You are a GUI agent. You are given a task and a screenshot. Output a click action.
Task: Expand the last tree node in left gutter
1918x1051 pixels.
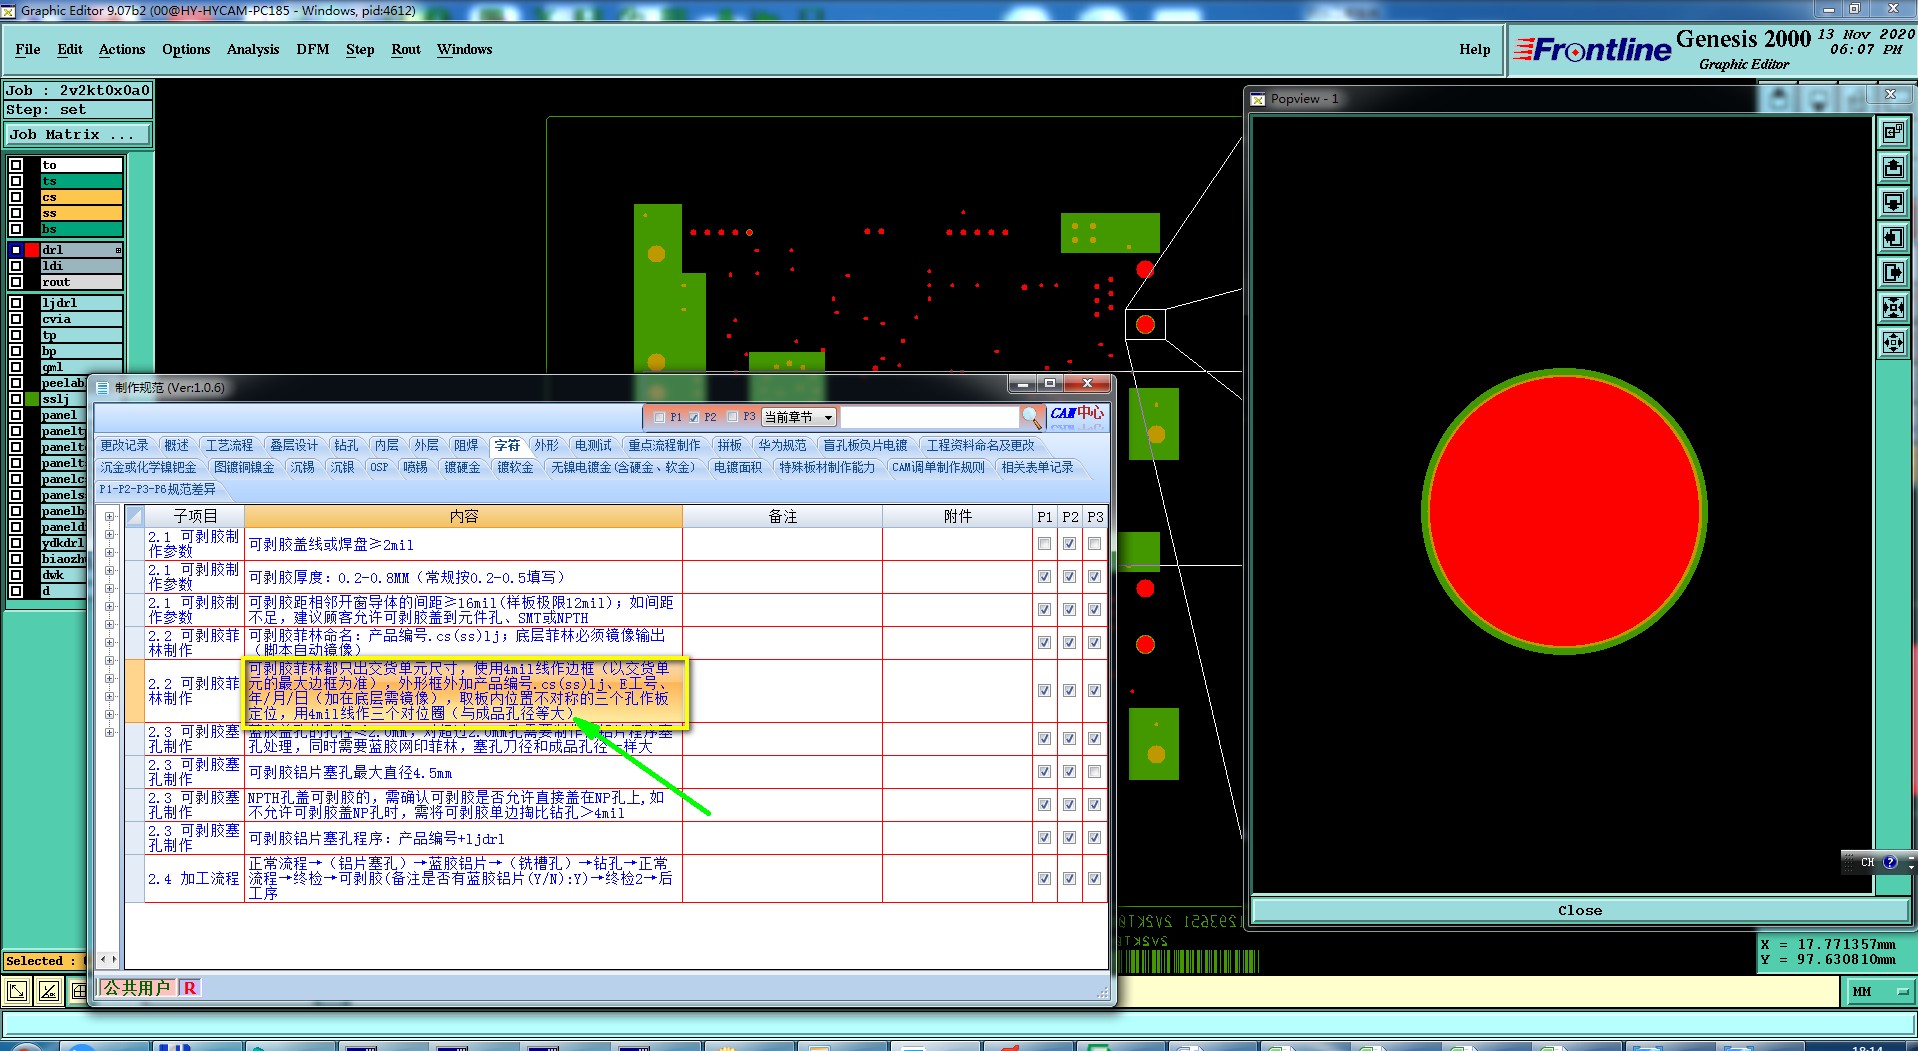tap(110, 733)
